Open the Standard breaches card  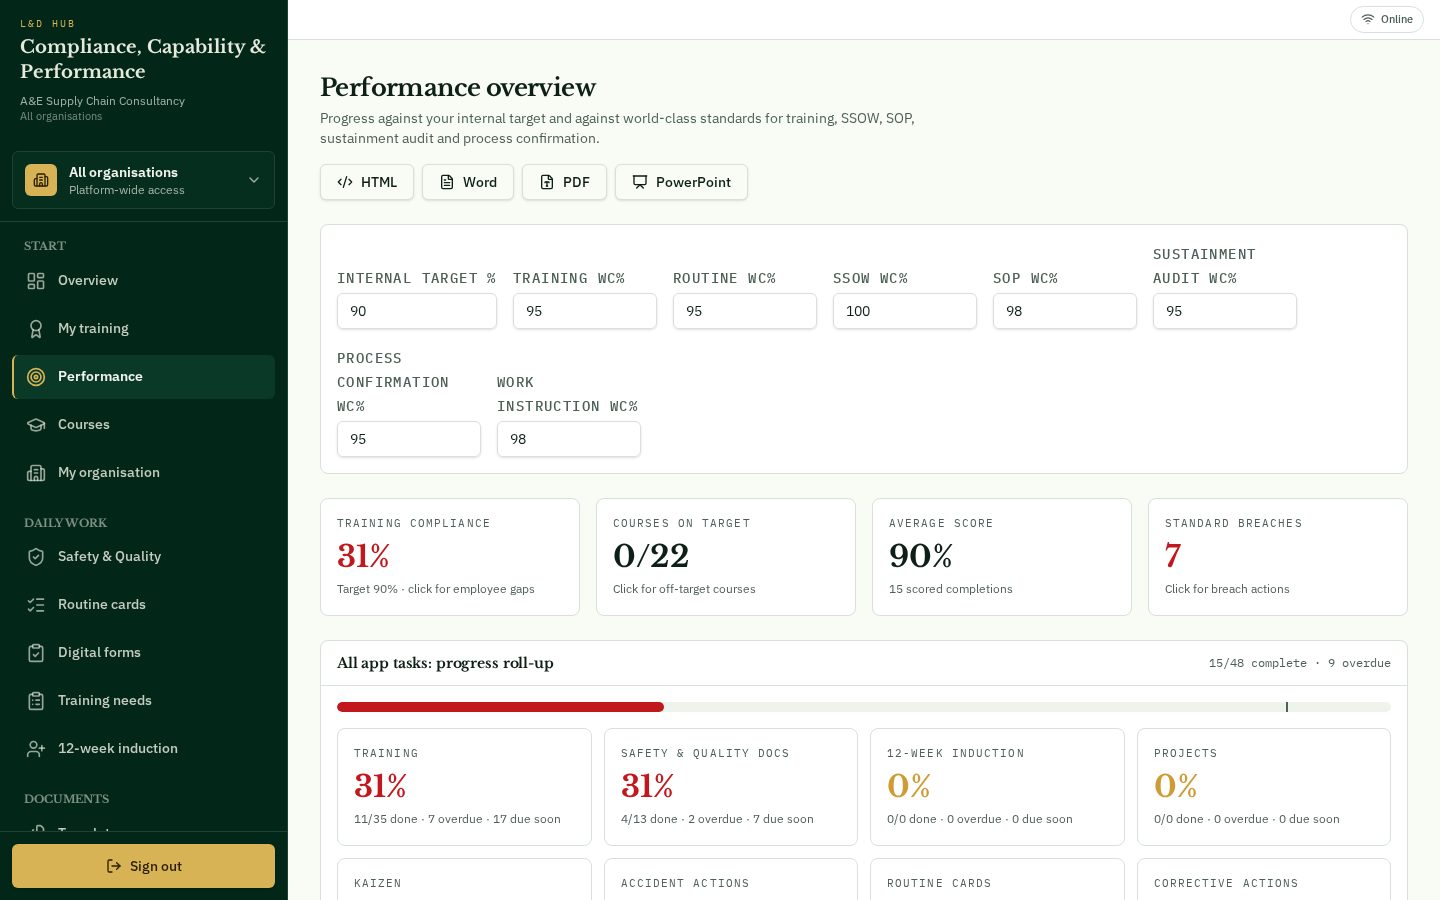point(1278,557)
